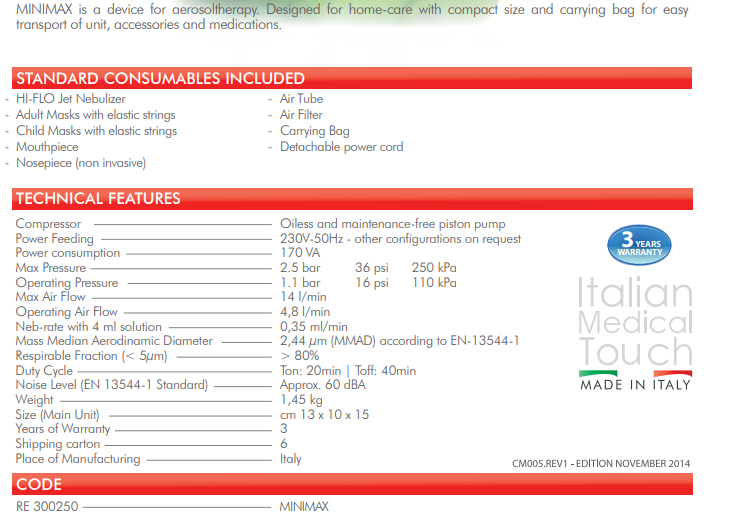This screenshot has width=731, height=528.
Task: Select the 170 VA power consumption value
Action: click(298, 253)
